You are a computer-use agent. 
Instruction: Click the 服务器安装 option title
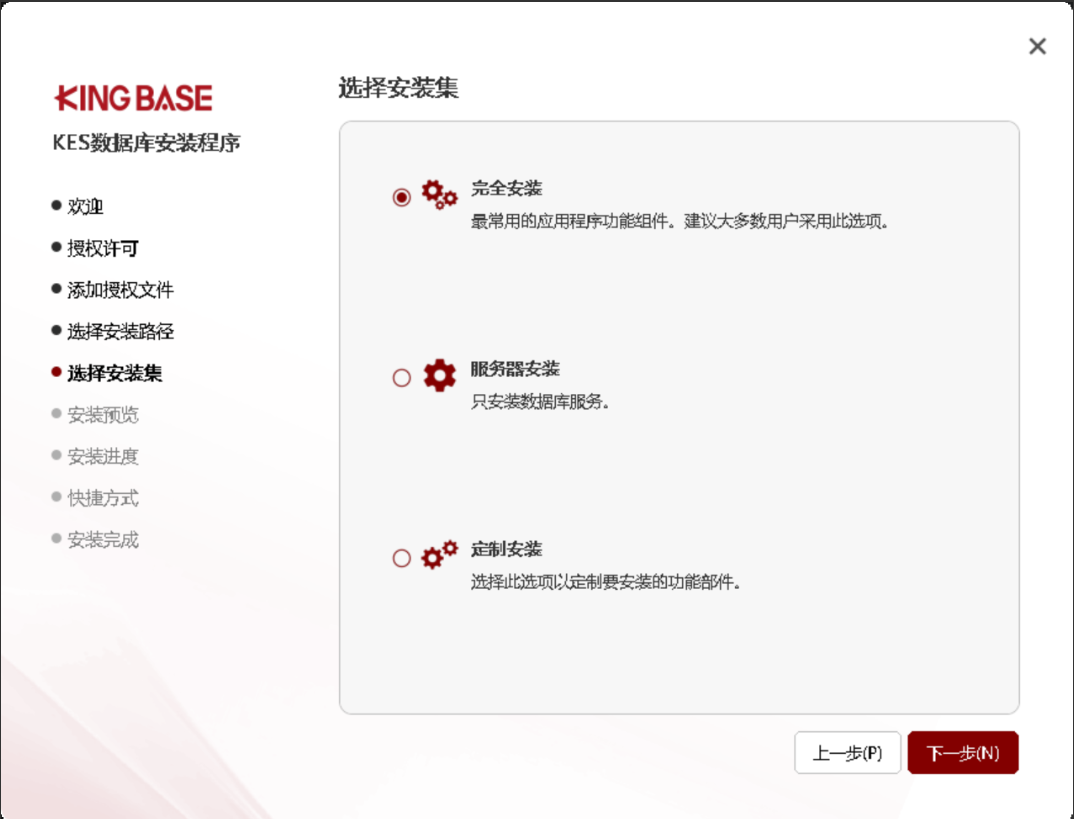coord(515,368)
